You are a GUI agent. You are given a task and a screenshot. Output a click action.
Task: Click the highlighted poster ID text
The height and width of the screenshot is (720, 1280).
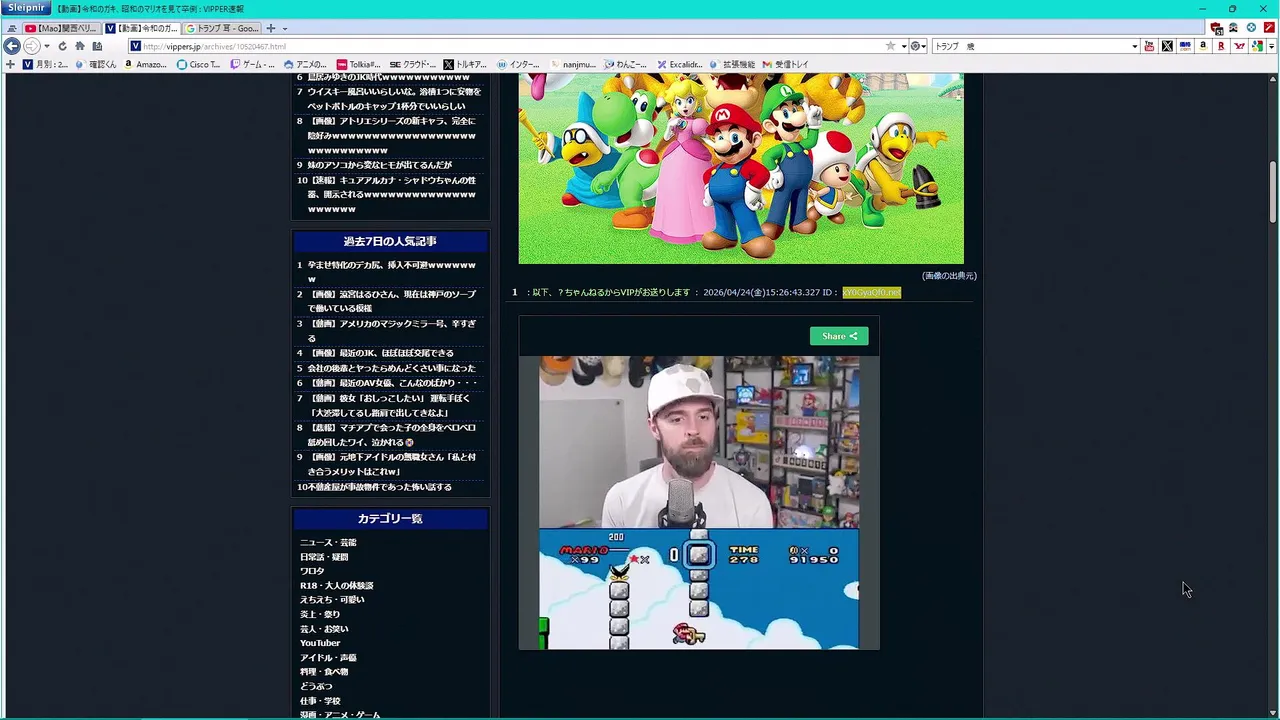point(871,292)
